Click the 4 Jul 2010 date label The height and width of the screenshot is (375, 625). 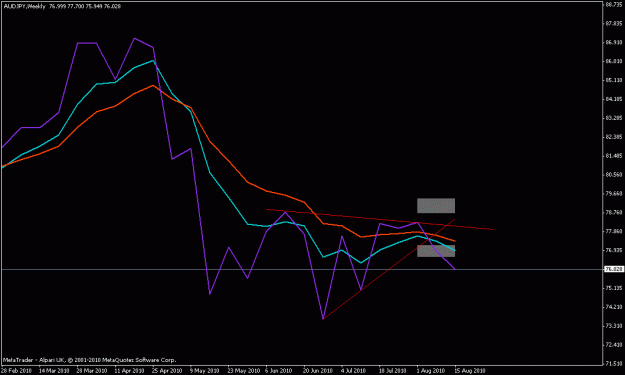(x=354, y=371)
